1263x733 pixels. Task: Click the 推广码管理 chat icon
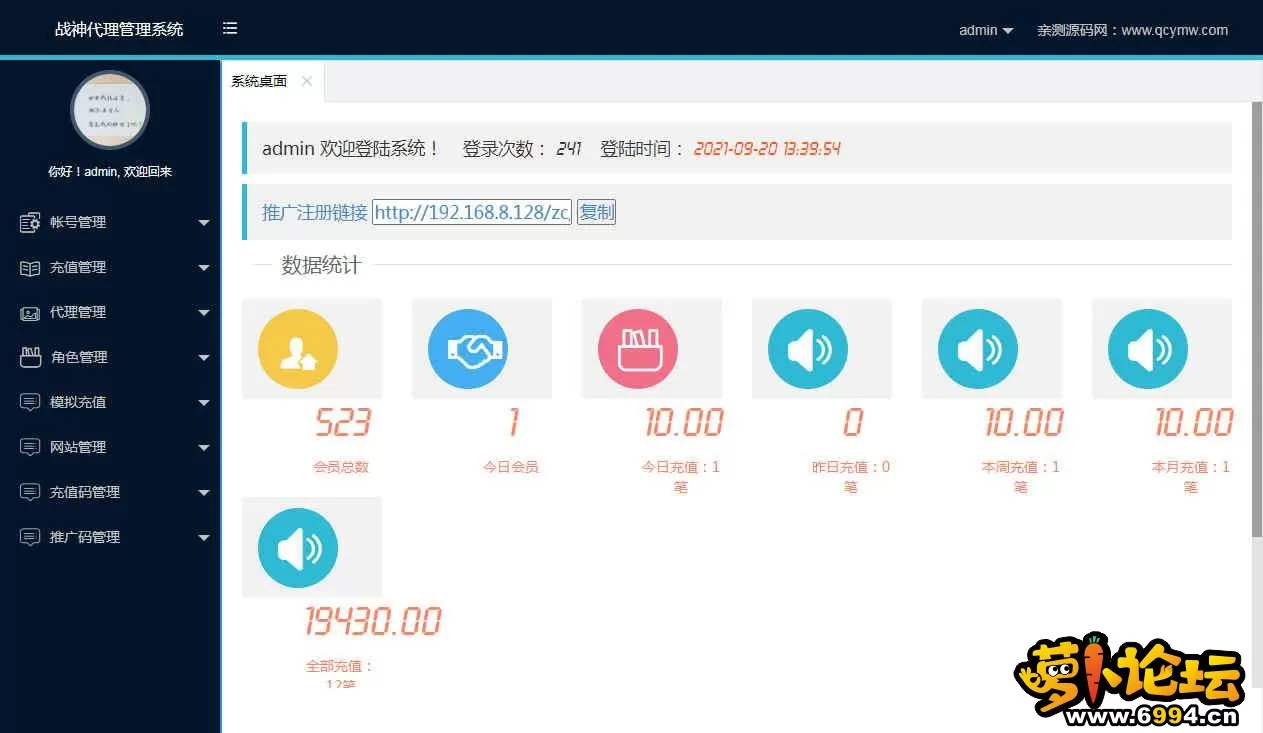pos(30,537)
